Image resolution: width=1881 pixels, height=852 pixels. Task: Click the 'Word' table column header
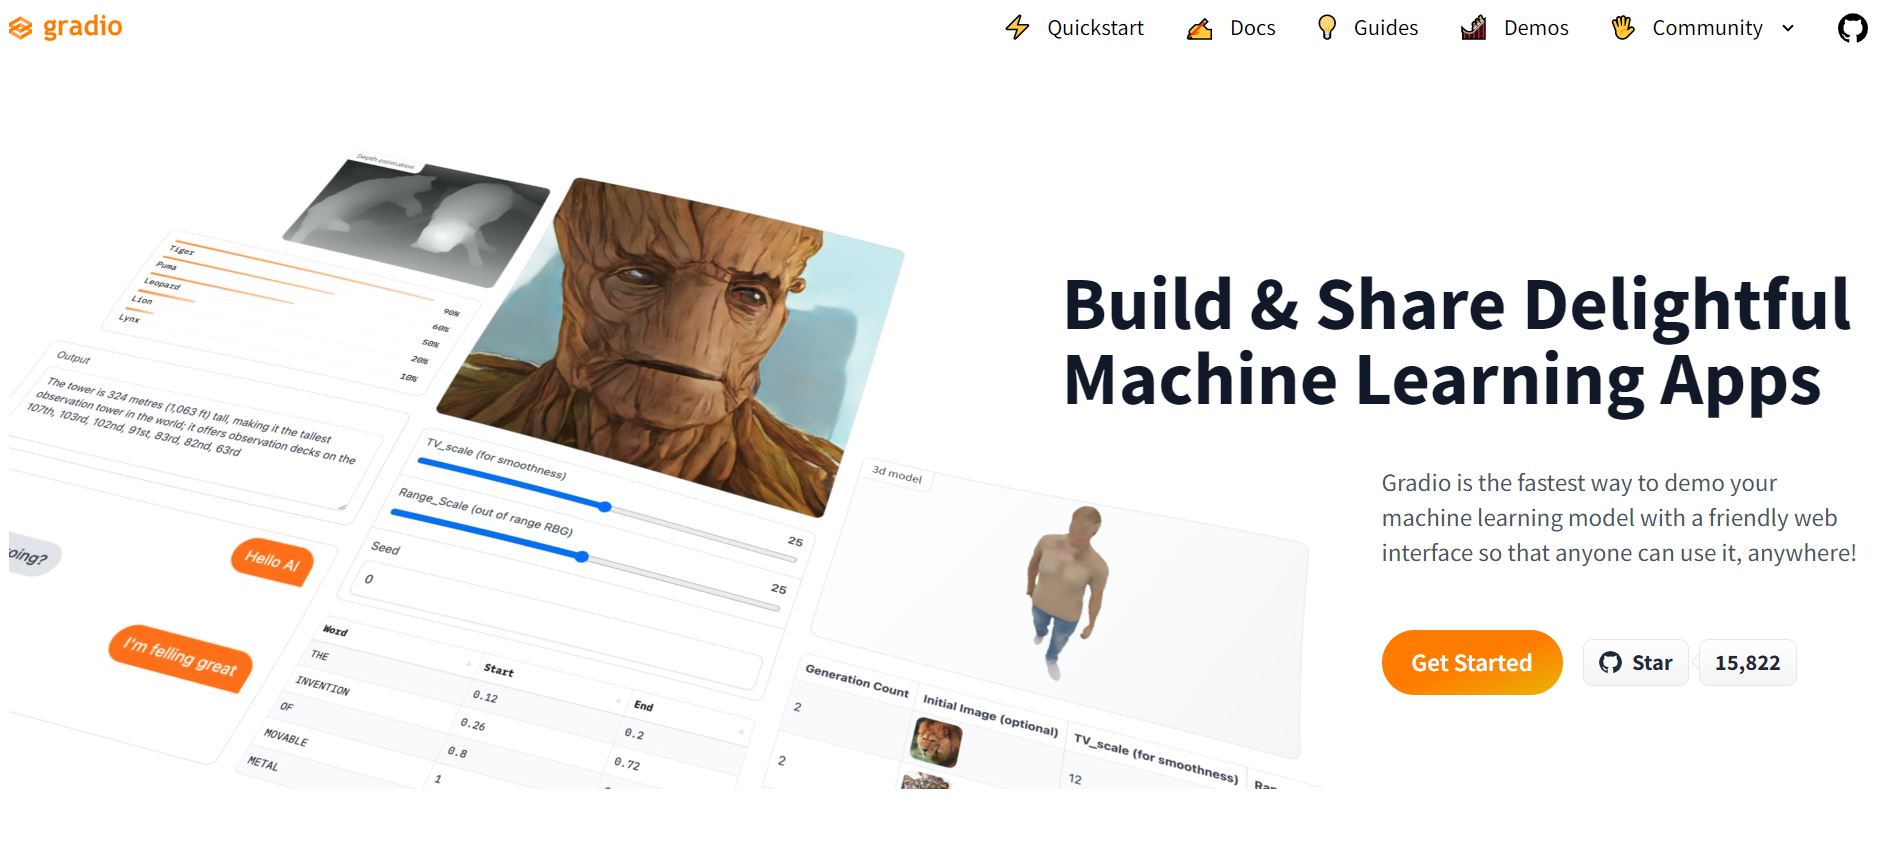[335, 631]
